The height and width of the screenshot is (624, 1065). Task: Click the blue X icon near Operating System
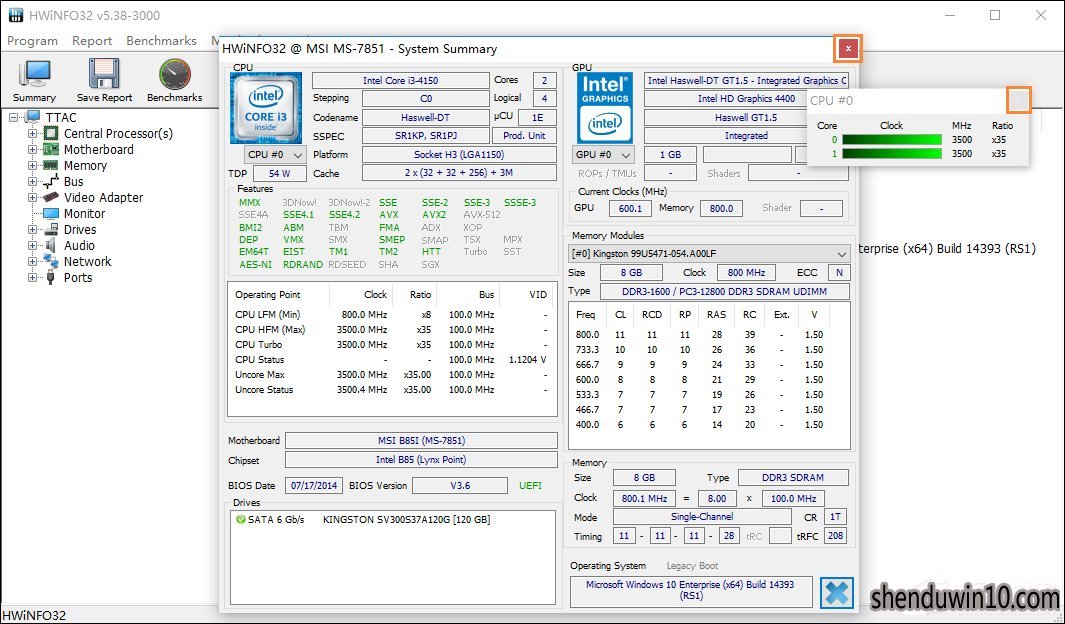pyautogui.click(x=837, y=593)
